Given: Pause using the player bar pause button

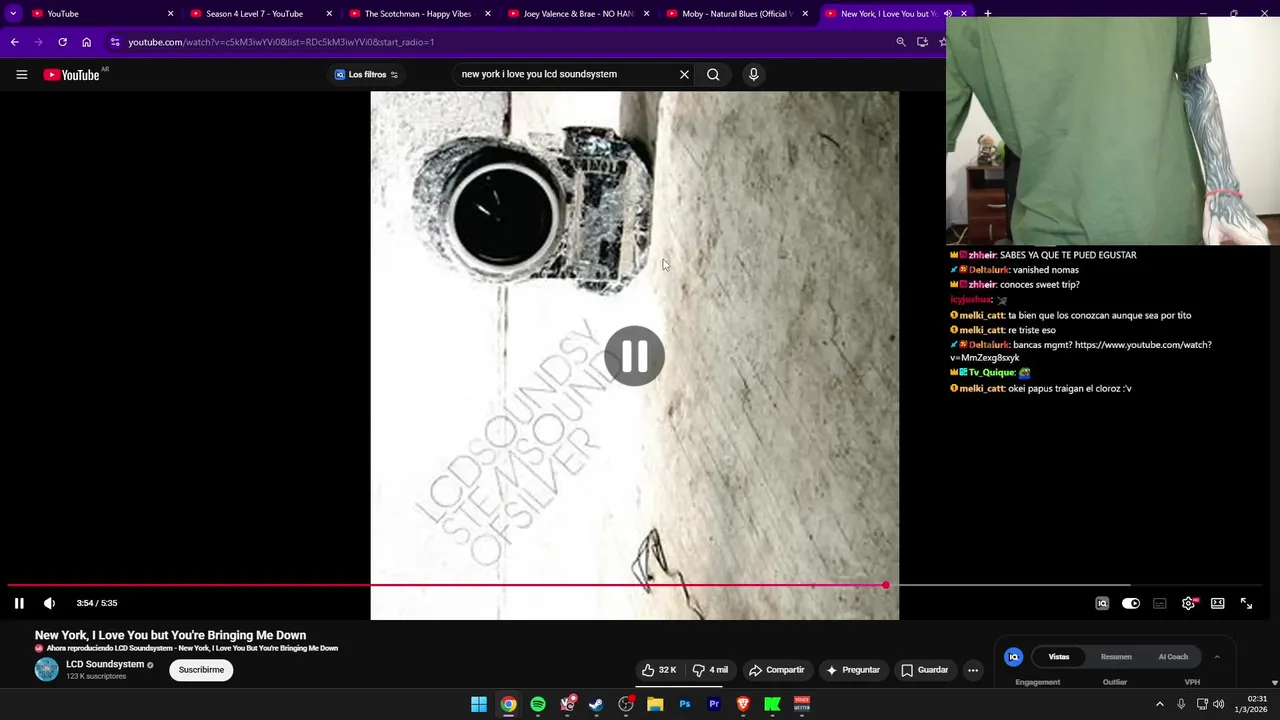Looking at the screenshot, I should [19, 603].
